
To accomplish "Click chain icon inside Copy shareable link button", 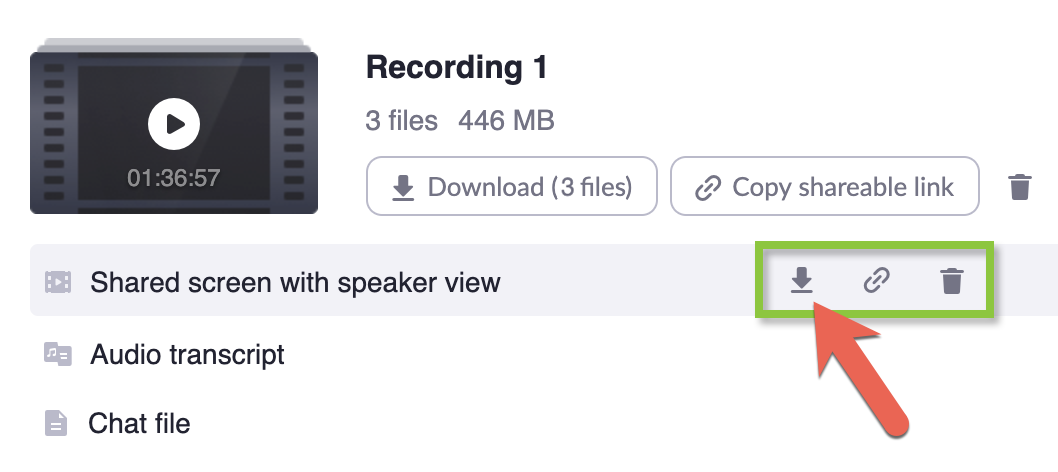I will coord(708,187).
